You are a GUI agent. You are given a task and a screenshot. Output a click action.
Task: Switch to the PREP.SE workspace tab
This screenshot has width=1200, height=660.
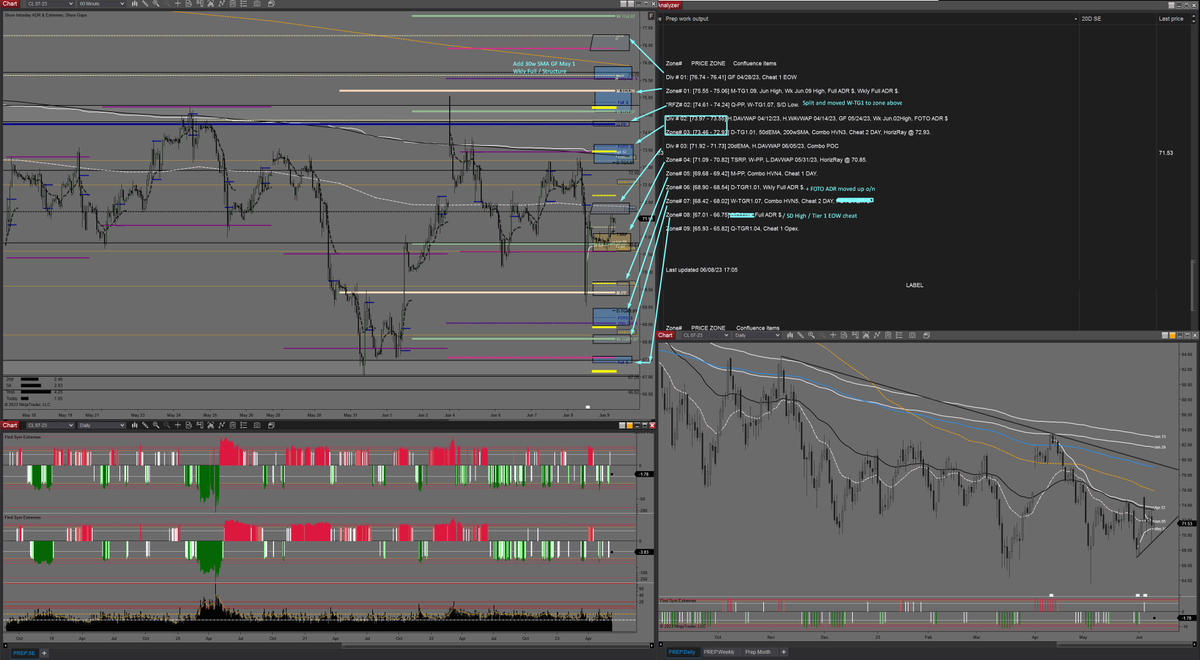tap(24, 653)
